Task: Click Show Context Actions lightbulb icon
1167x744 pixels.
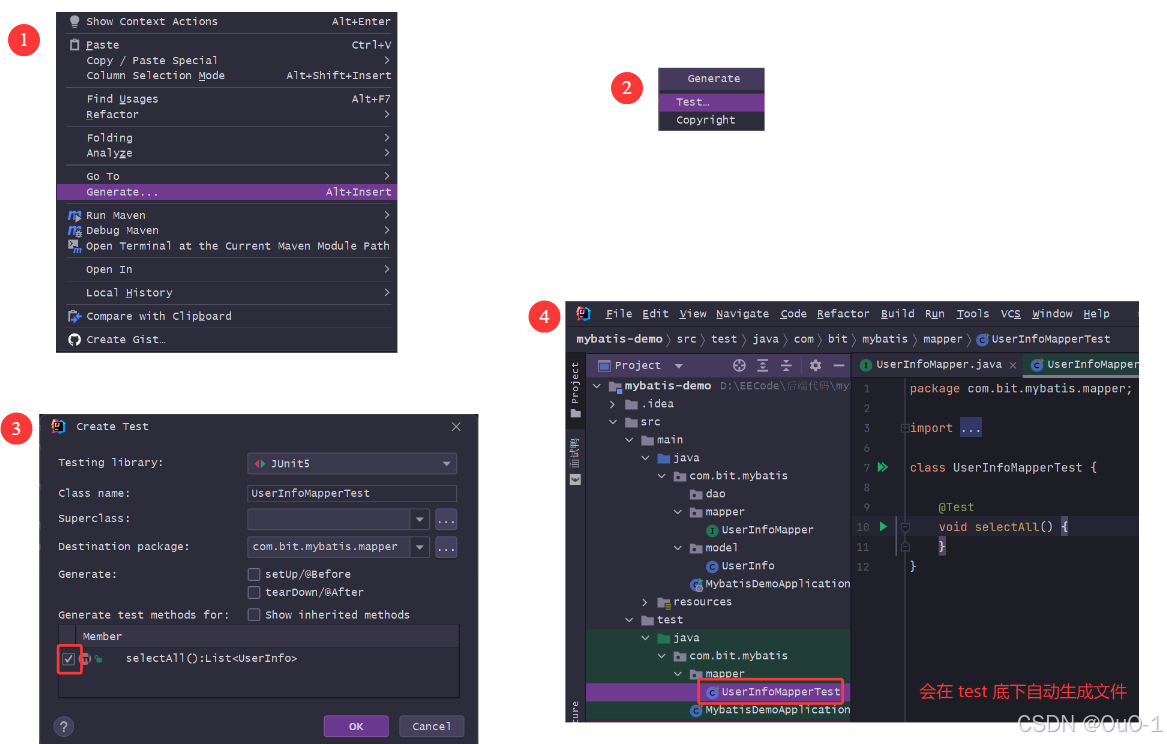Action: 74,22
